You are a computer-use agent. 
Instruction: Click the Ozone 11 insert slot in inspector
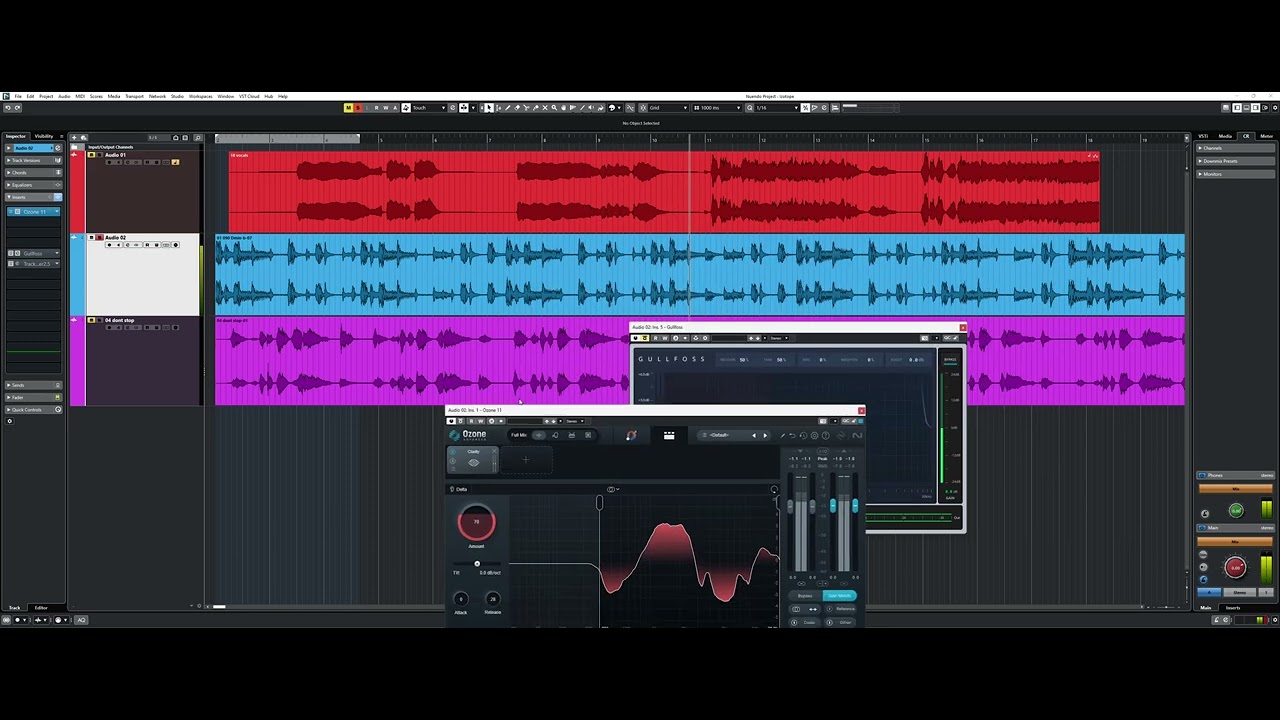tap(33, 212)
